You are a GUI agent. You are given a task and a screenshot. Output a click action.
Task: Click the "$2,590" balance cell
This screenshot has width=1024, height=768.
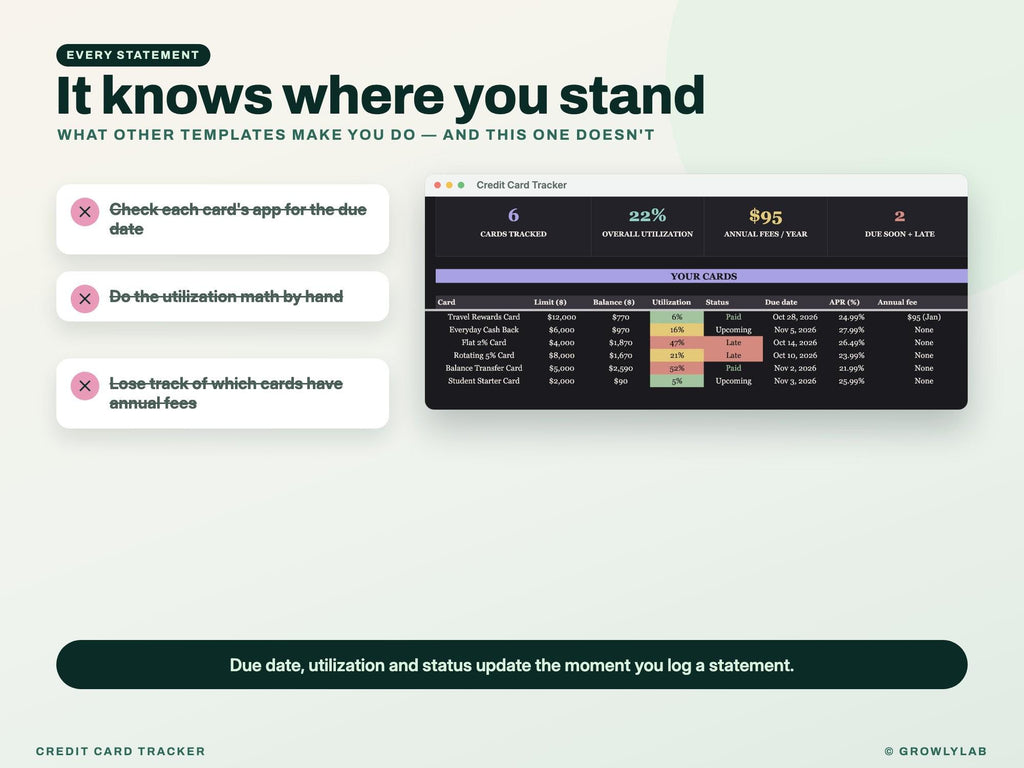(x=620, y=368)
